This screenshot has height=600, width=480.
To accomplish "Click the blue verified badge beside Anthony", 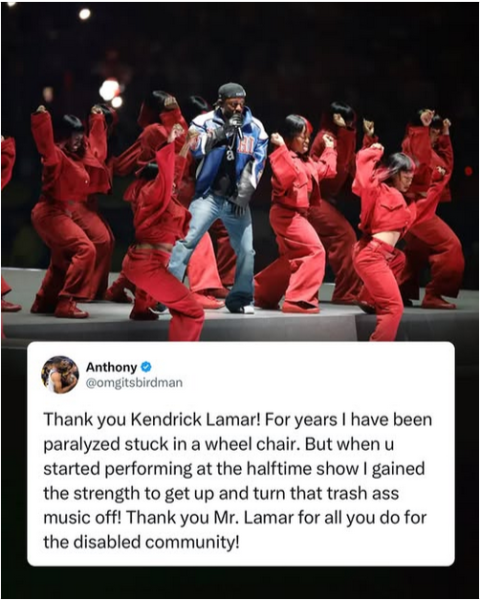I will coord(146,367).
